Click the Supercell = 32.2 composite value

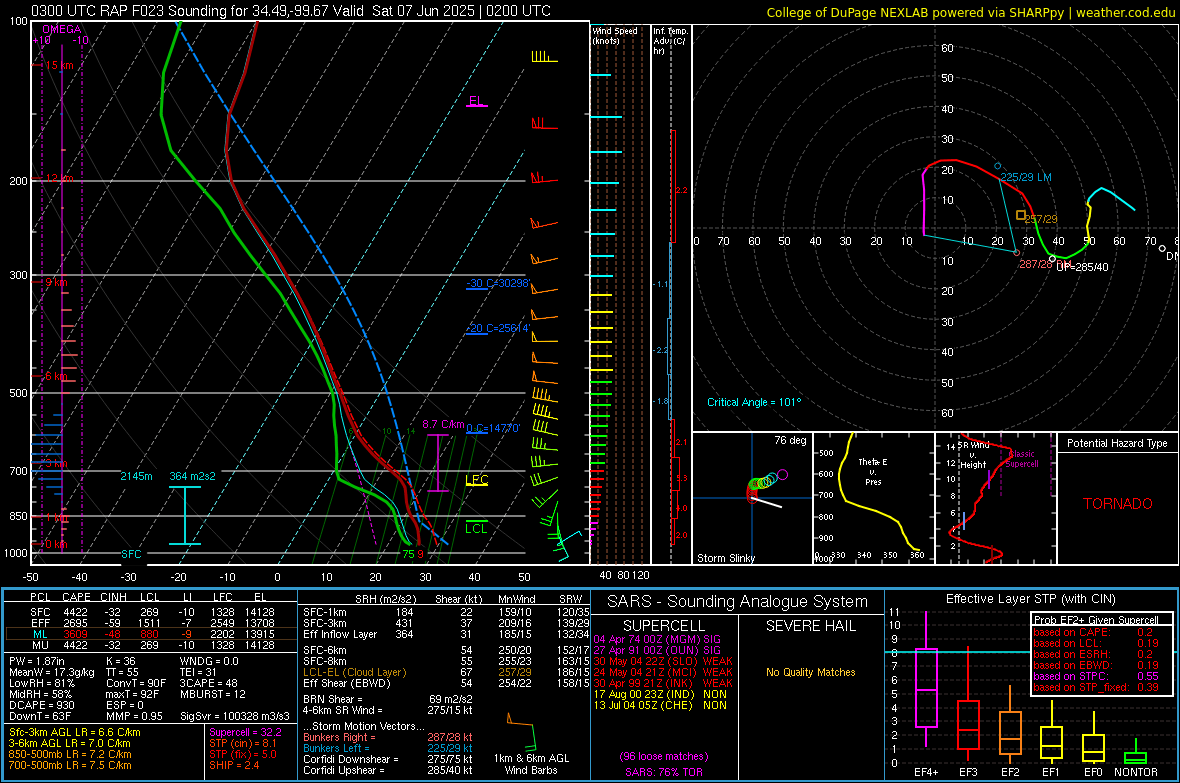coord(245,733)
